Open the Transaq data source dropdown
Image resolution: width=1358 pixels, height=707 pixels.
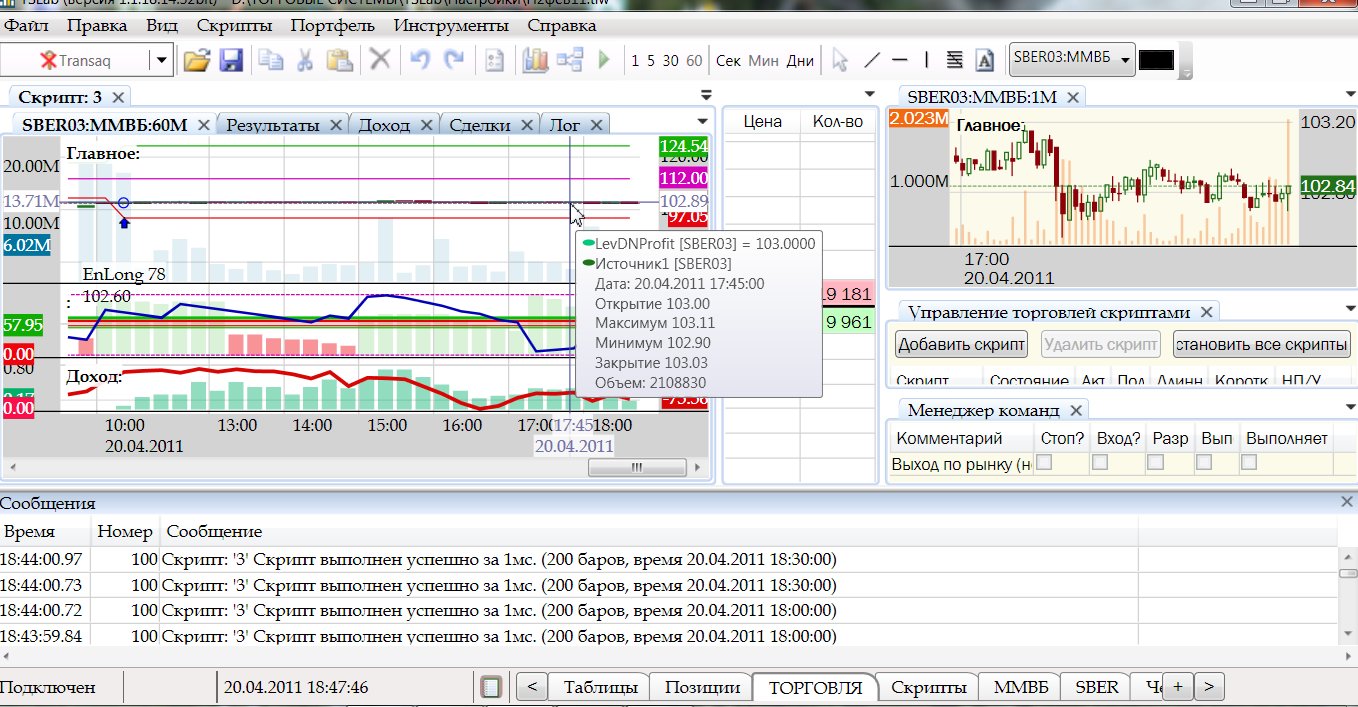pyautogui.click(x=162, y=60)
